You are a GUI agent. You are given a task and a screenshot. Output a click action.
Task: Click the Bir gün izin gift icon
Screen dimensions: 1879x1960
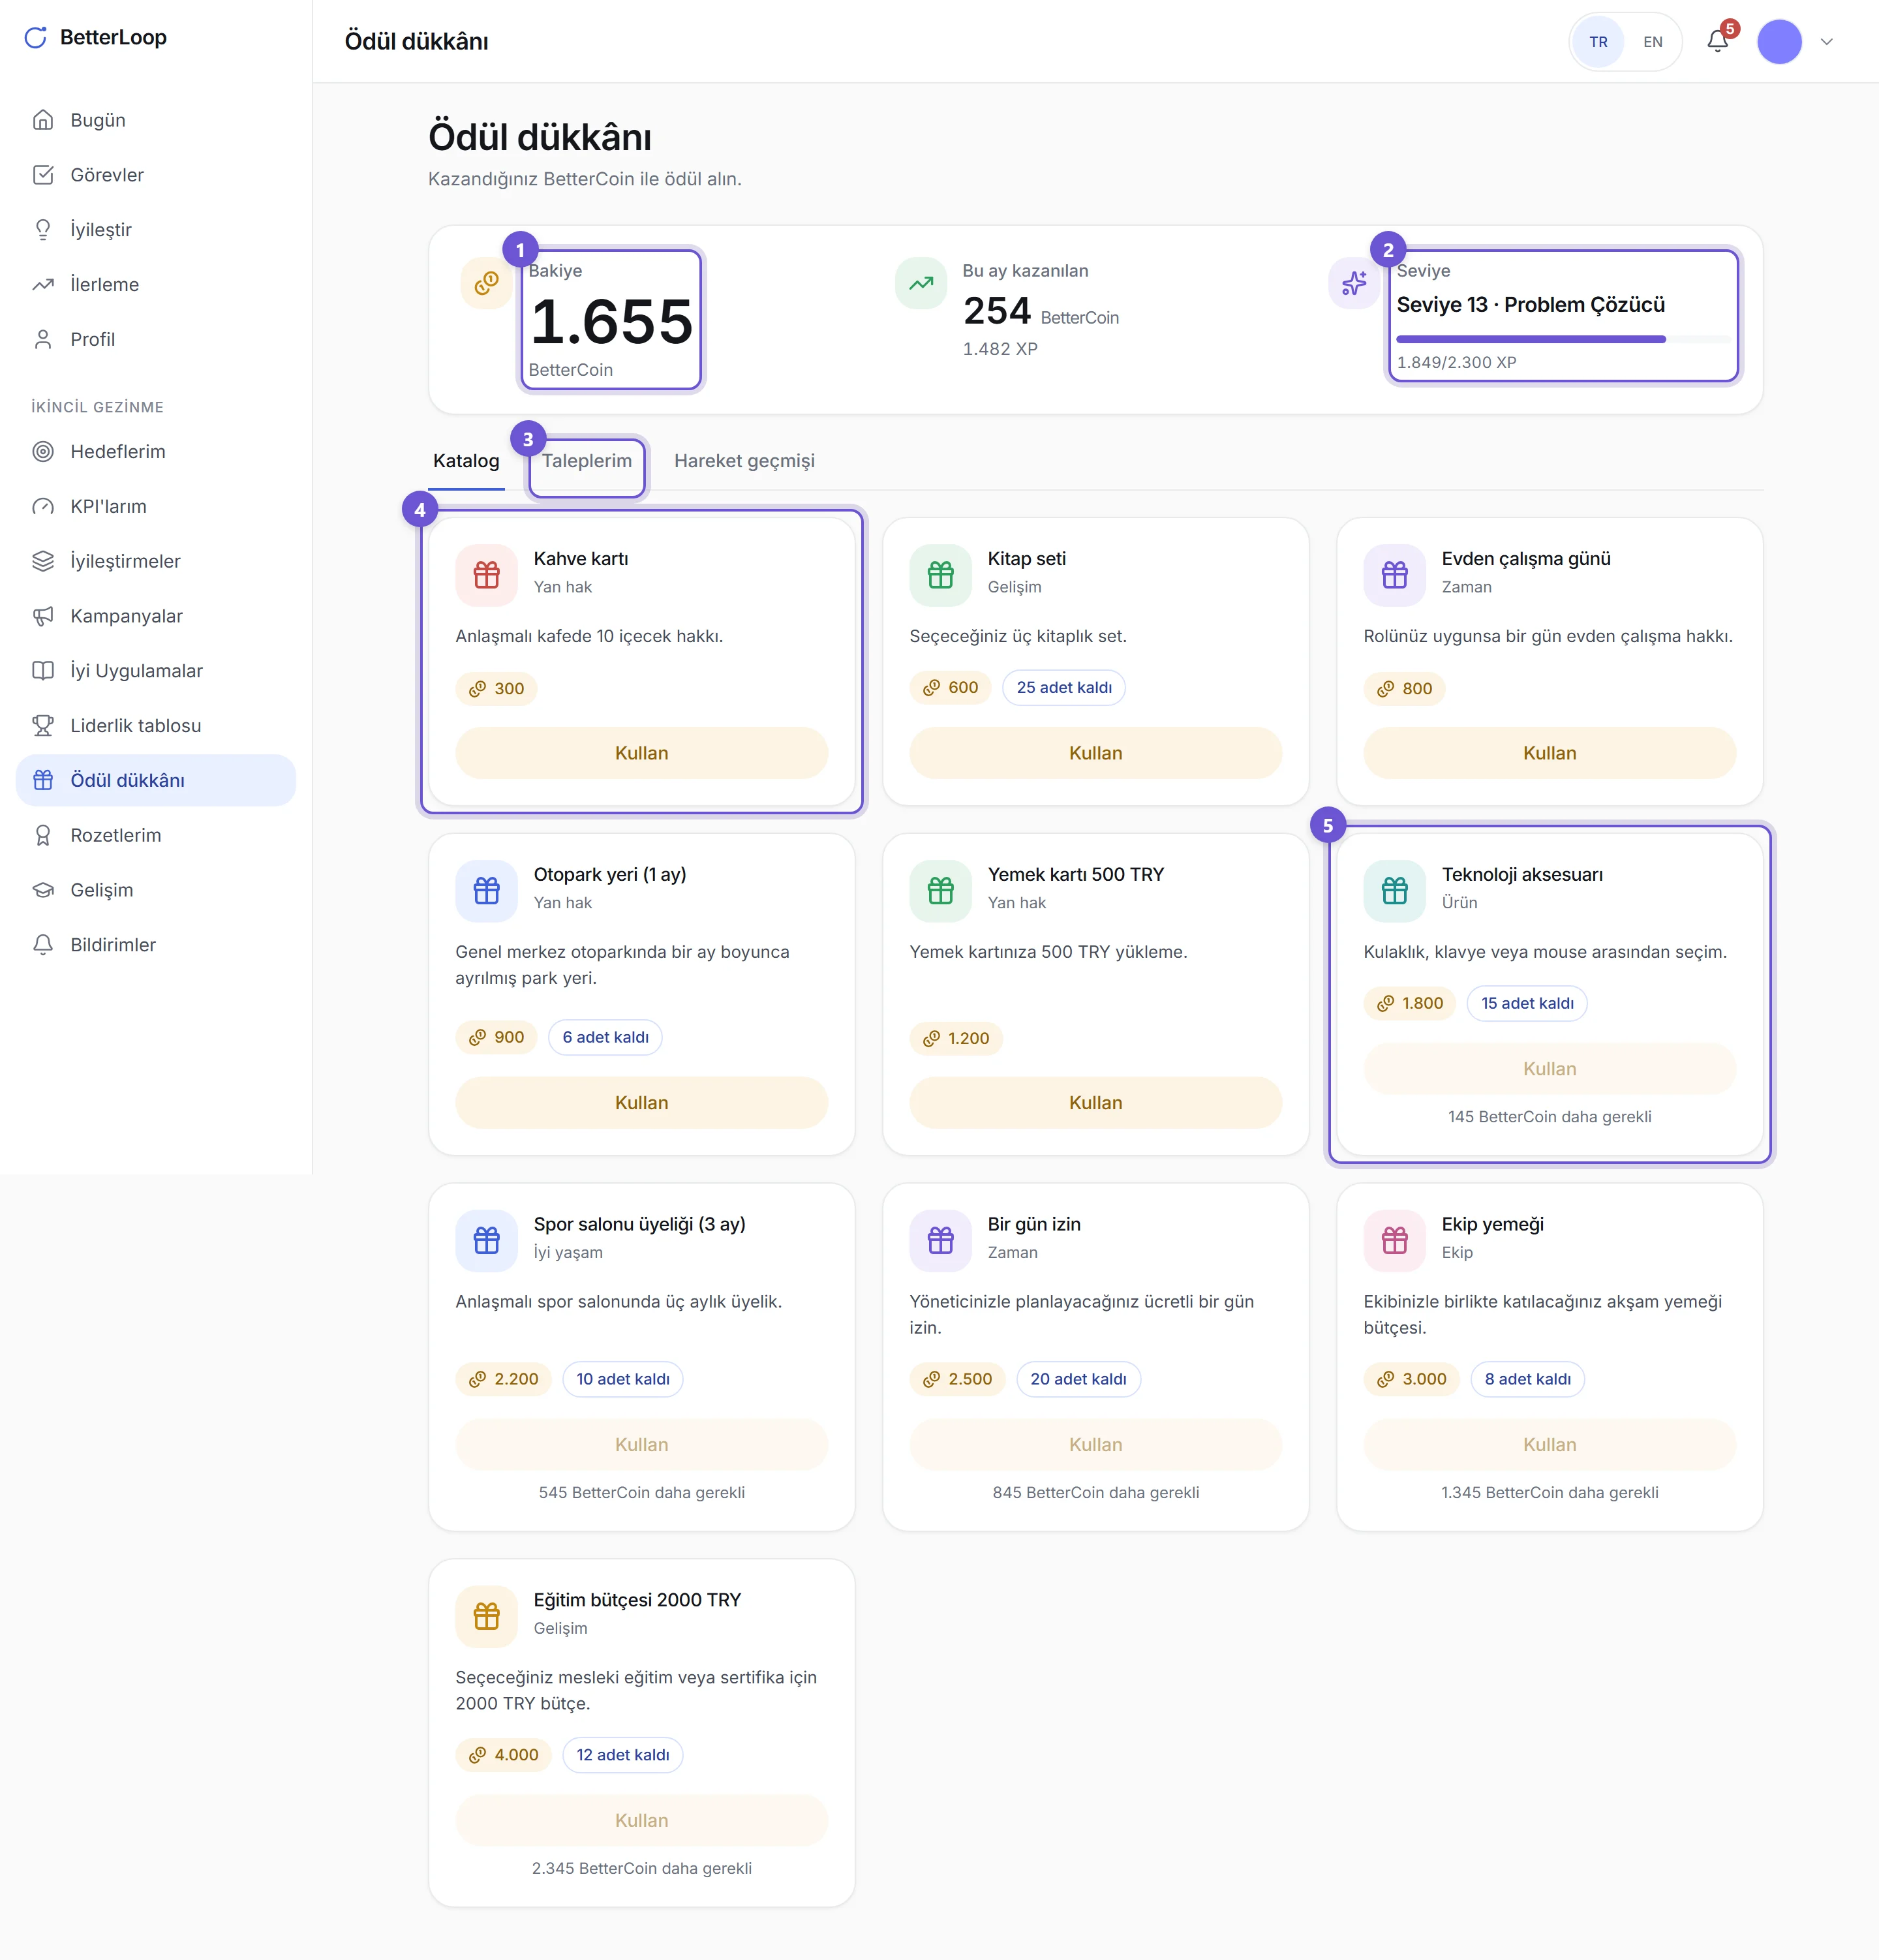(x=941, y=1241)
